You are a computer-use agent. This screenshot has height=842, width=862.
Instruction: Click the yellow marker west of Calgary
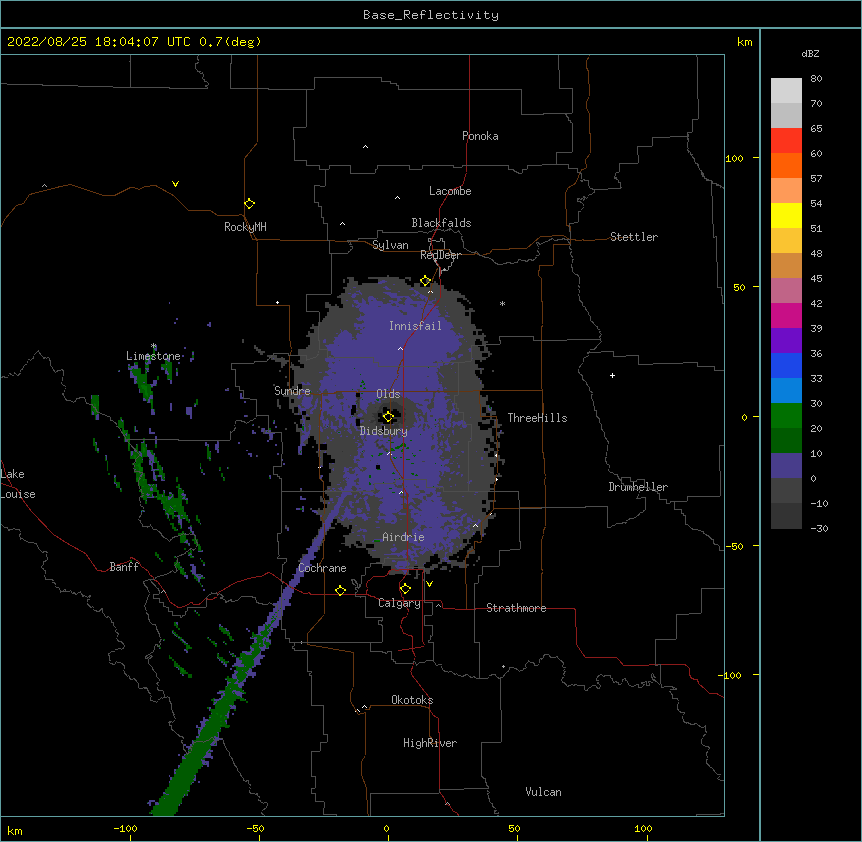click(x=340, y=590)
